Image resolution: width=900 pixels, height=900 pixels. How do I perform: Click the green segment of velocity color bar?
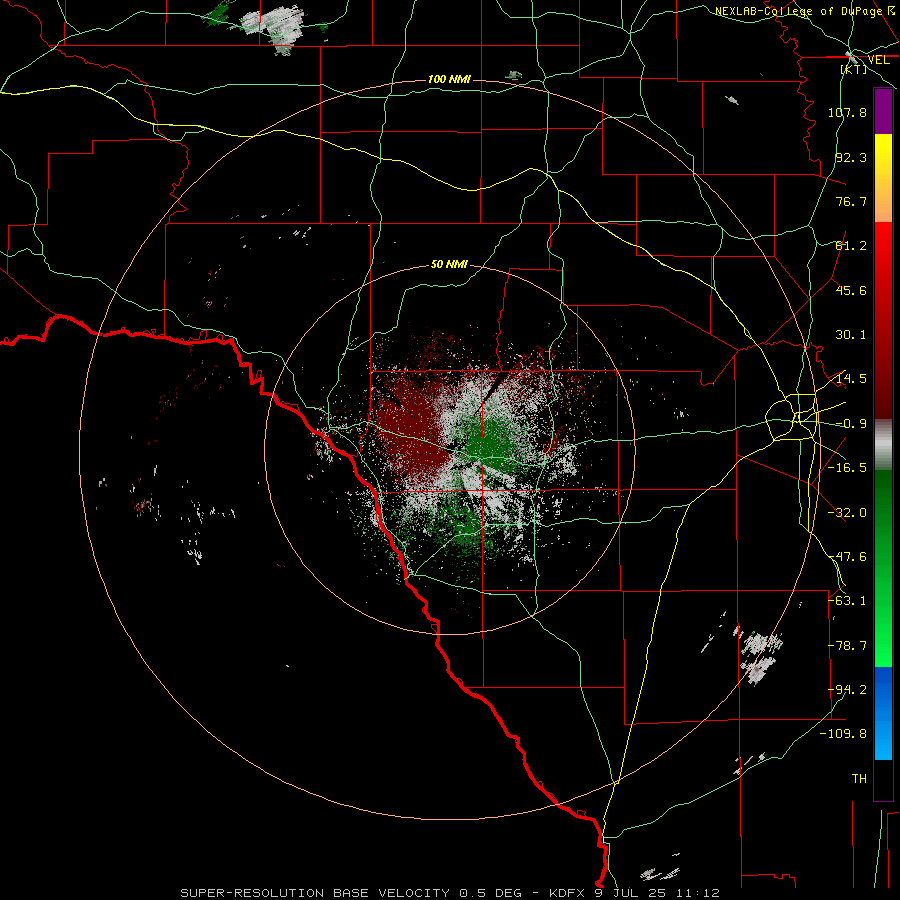point(883,568)
